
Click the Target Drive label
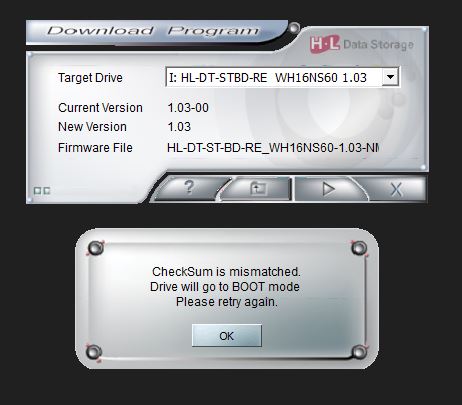90,78
